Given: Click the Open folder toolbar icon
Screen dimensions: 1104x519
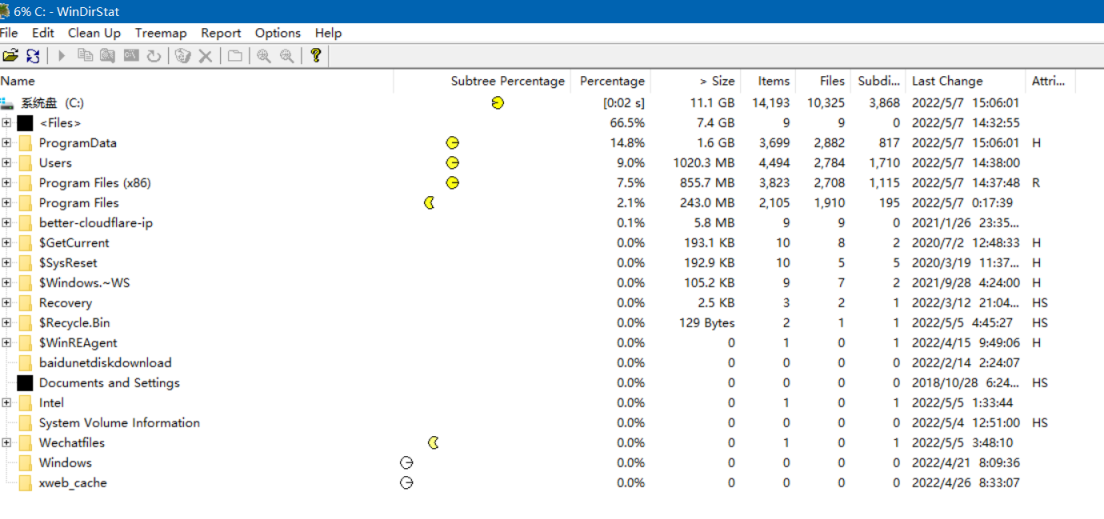Looking at the screenshot, I should [10, 56].
